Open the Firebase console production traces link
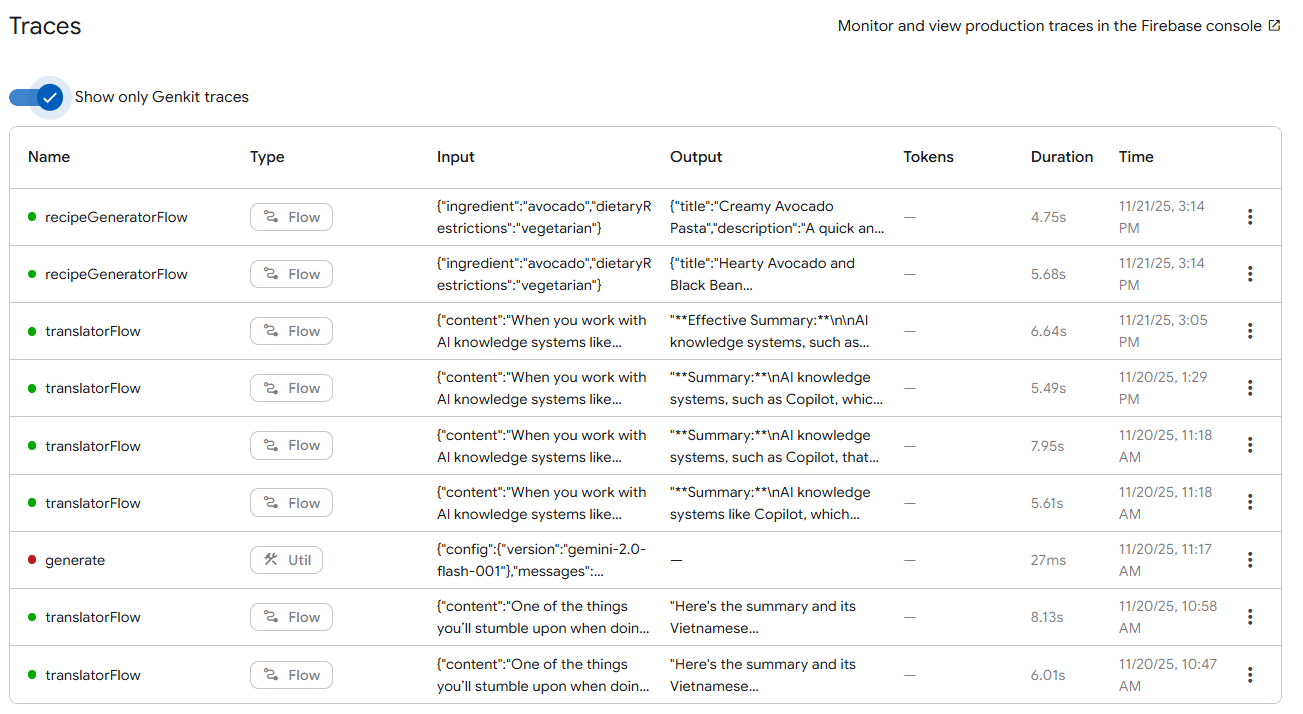 (1049, 26)
